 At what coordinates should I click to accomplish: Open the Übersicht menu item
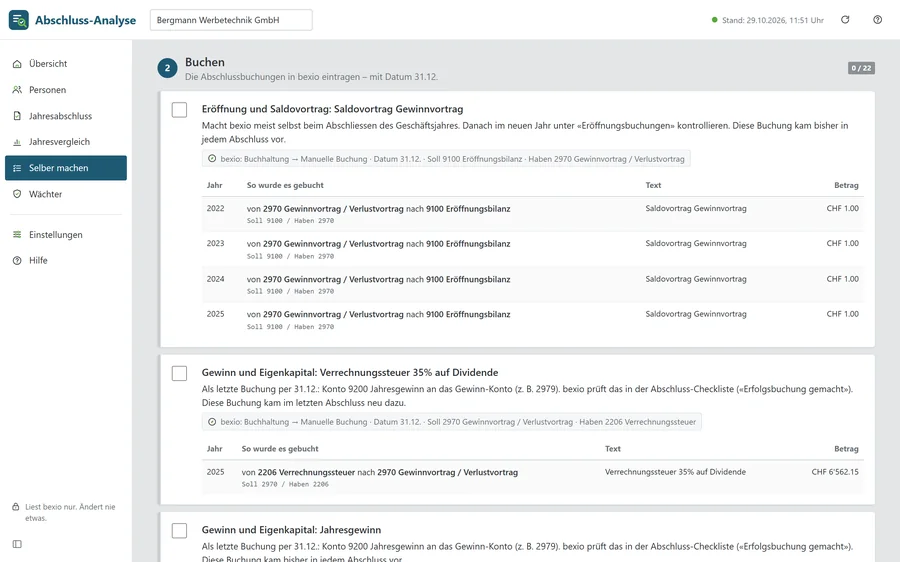coord(66,64)
